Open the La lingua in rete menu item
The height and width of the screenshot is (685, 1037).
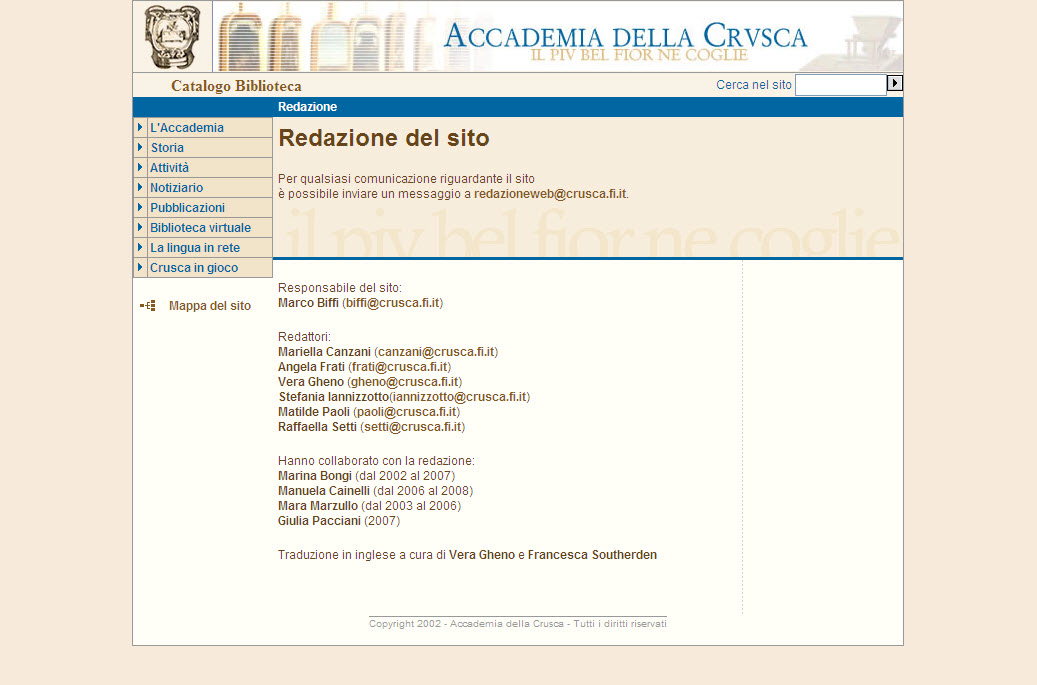pos(195,248)
